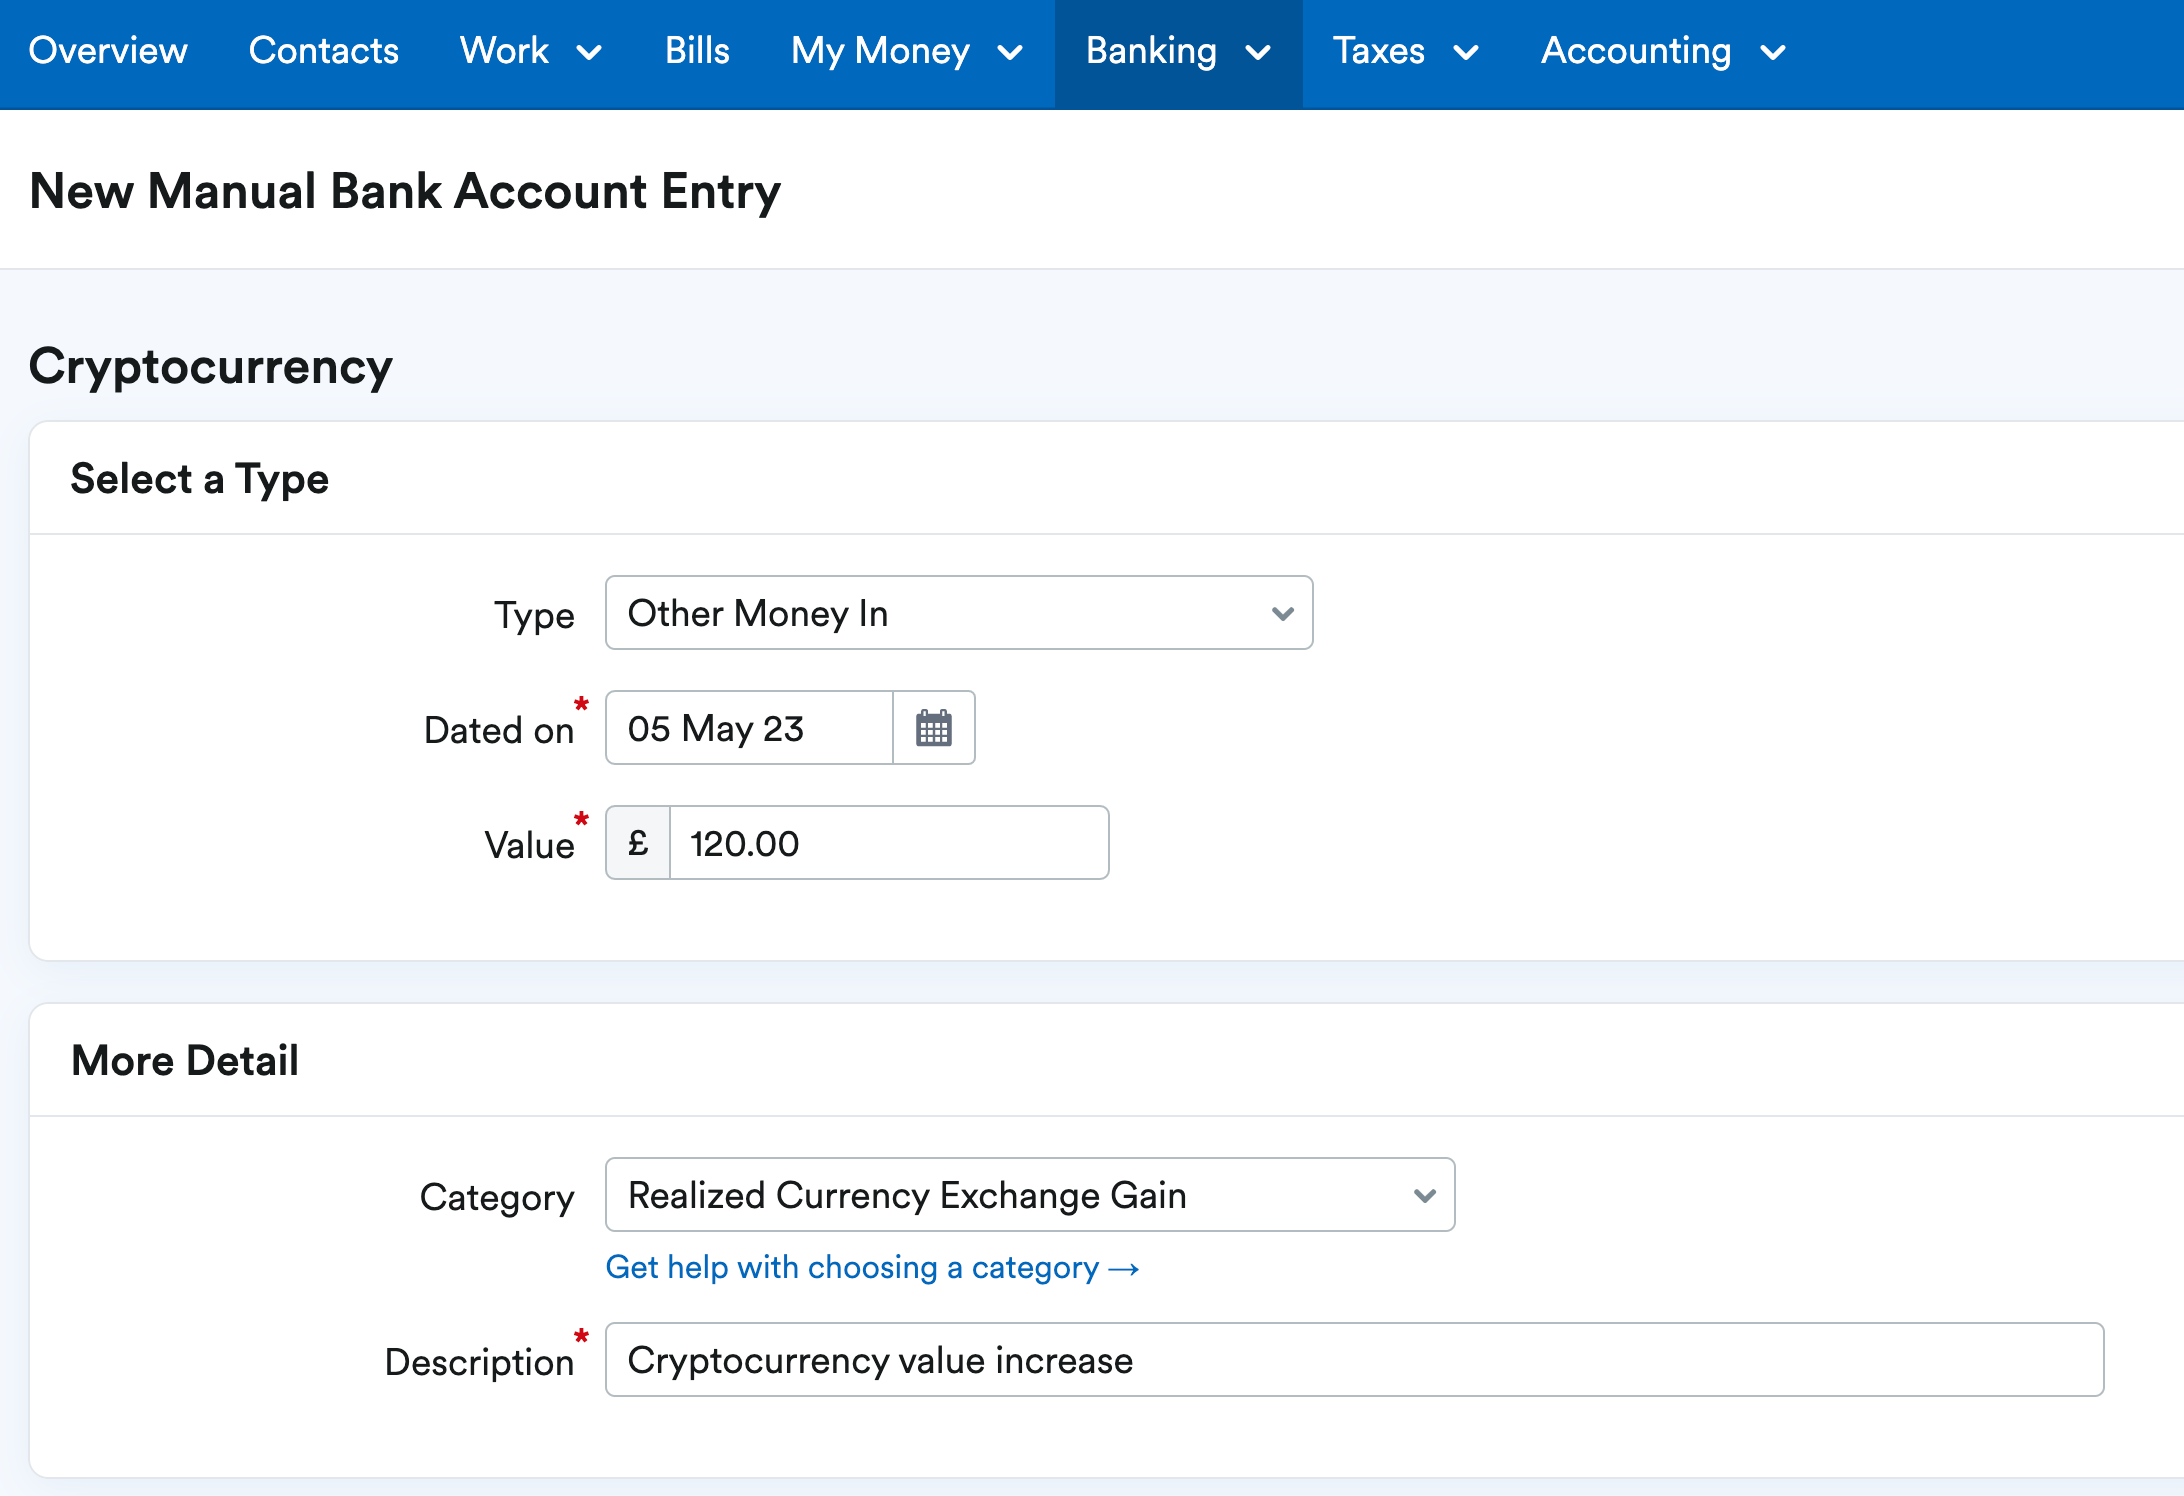
Task: Click the 'Type' field label
Action: (x=534, y=615)
